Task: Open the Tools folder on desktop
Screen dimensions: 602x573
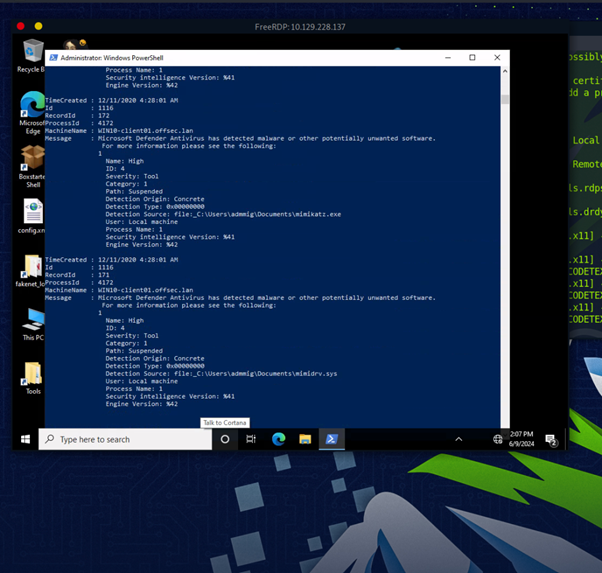Action: (x=33, y=378)
